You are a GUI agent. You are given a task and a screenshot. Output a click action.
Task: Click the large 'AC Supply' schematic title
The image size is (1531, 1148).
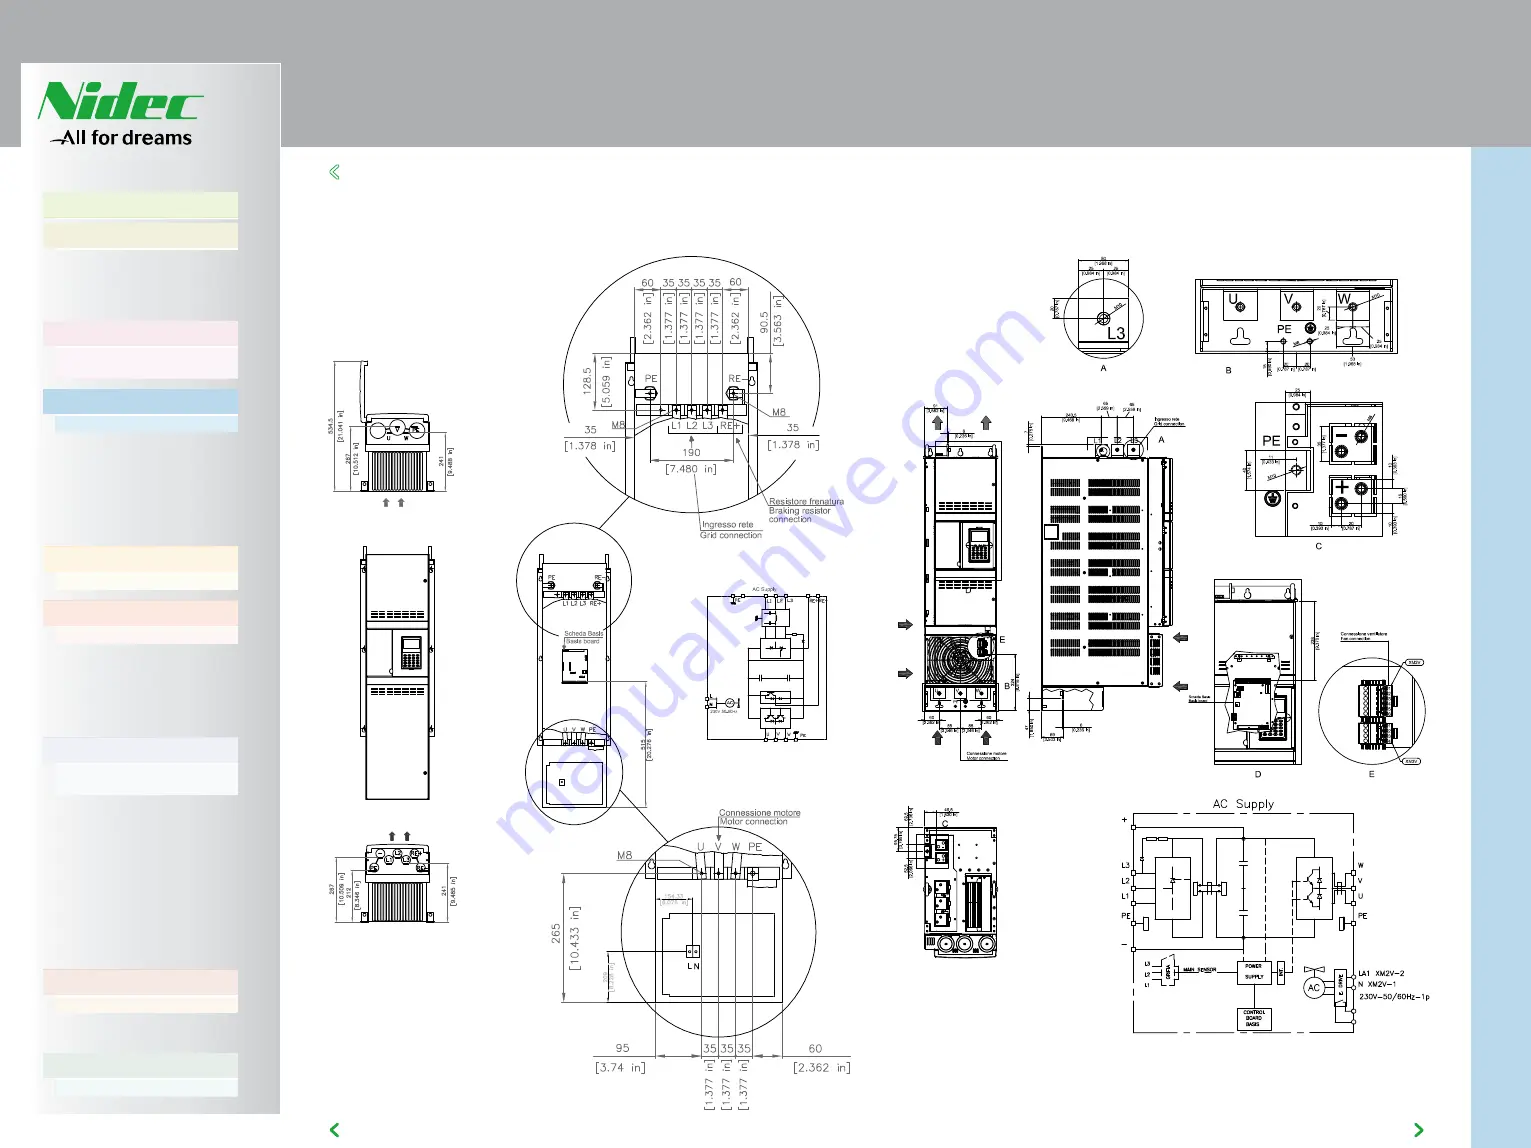[x=1243, y=804]
